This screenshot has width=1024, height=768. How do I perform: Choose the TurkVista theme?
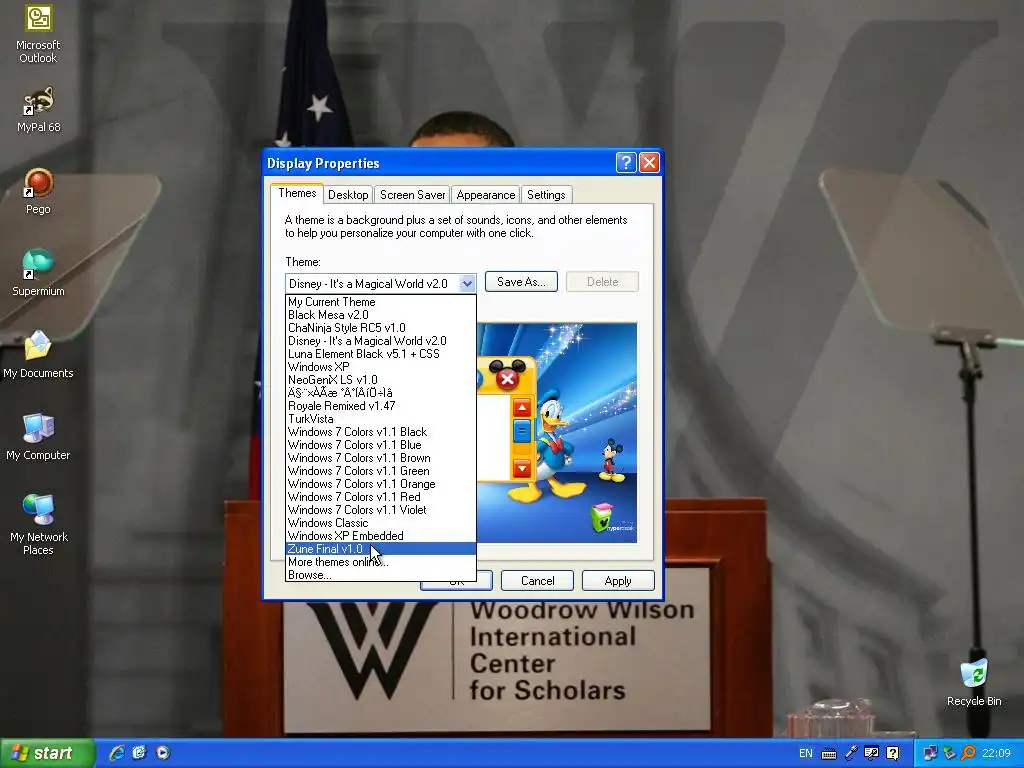381,419
